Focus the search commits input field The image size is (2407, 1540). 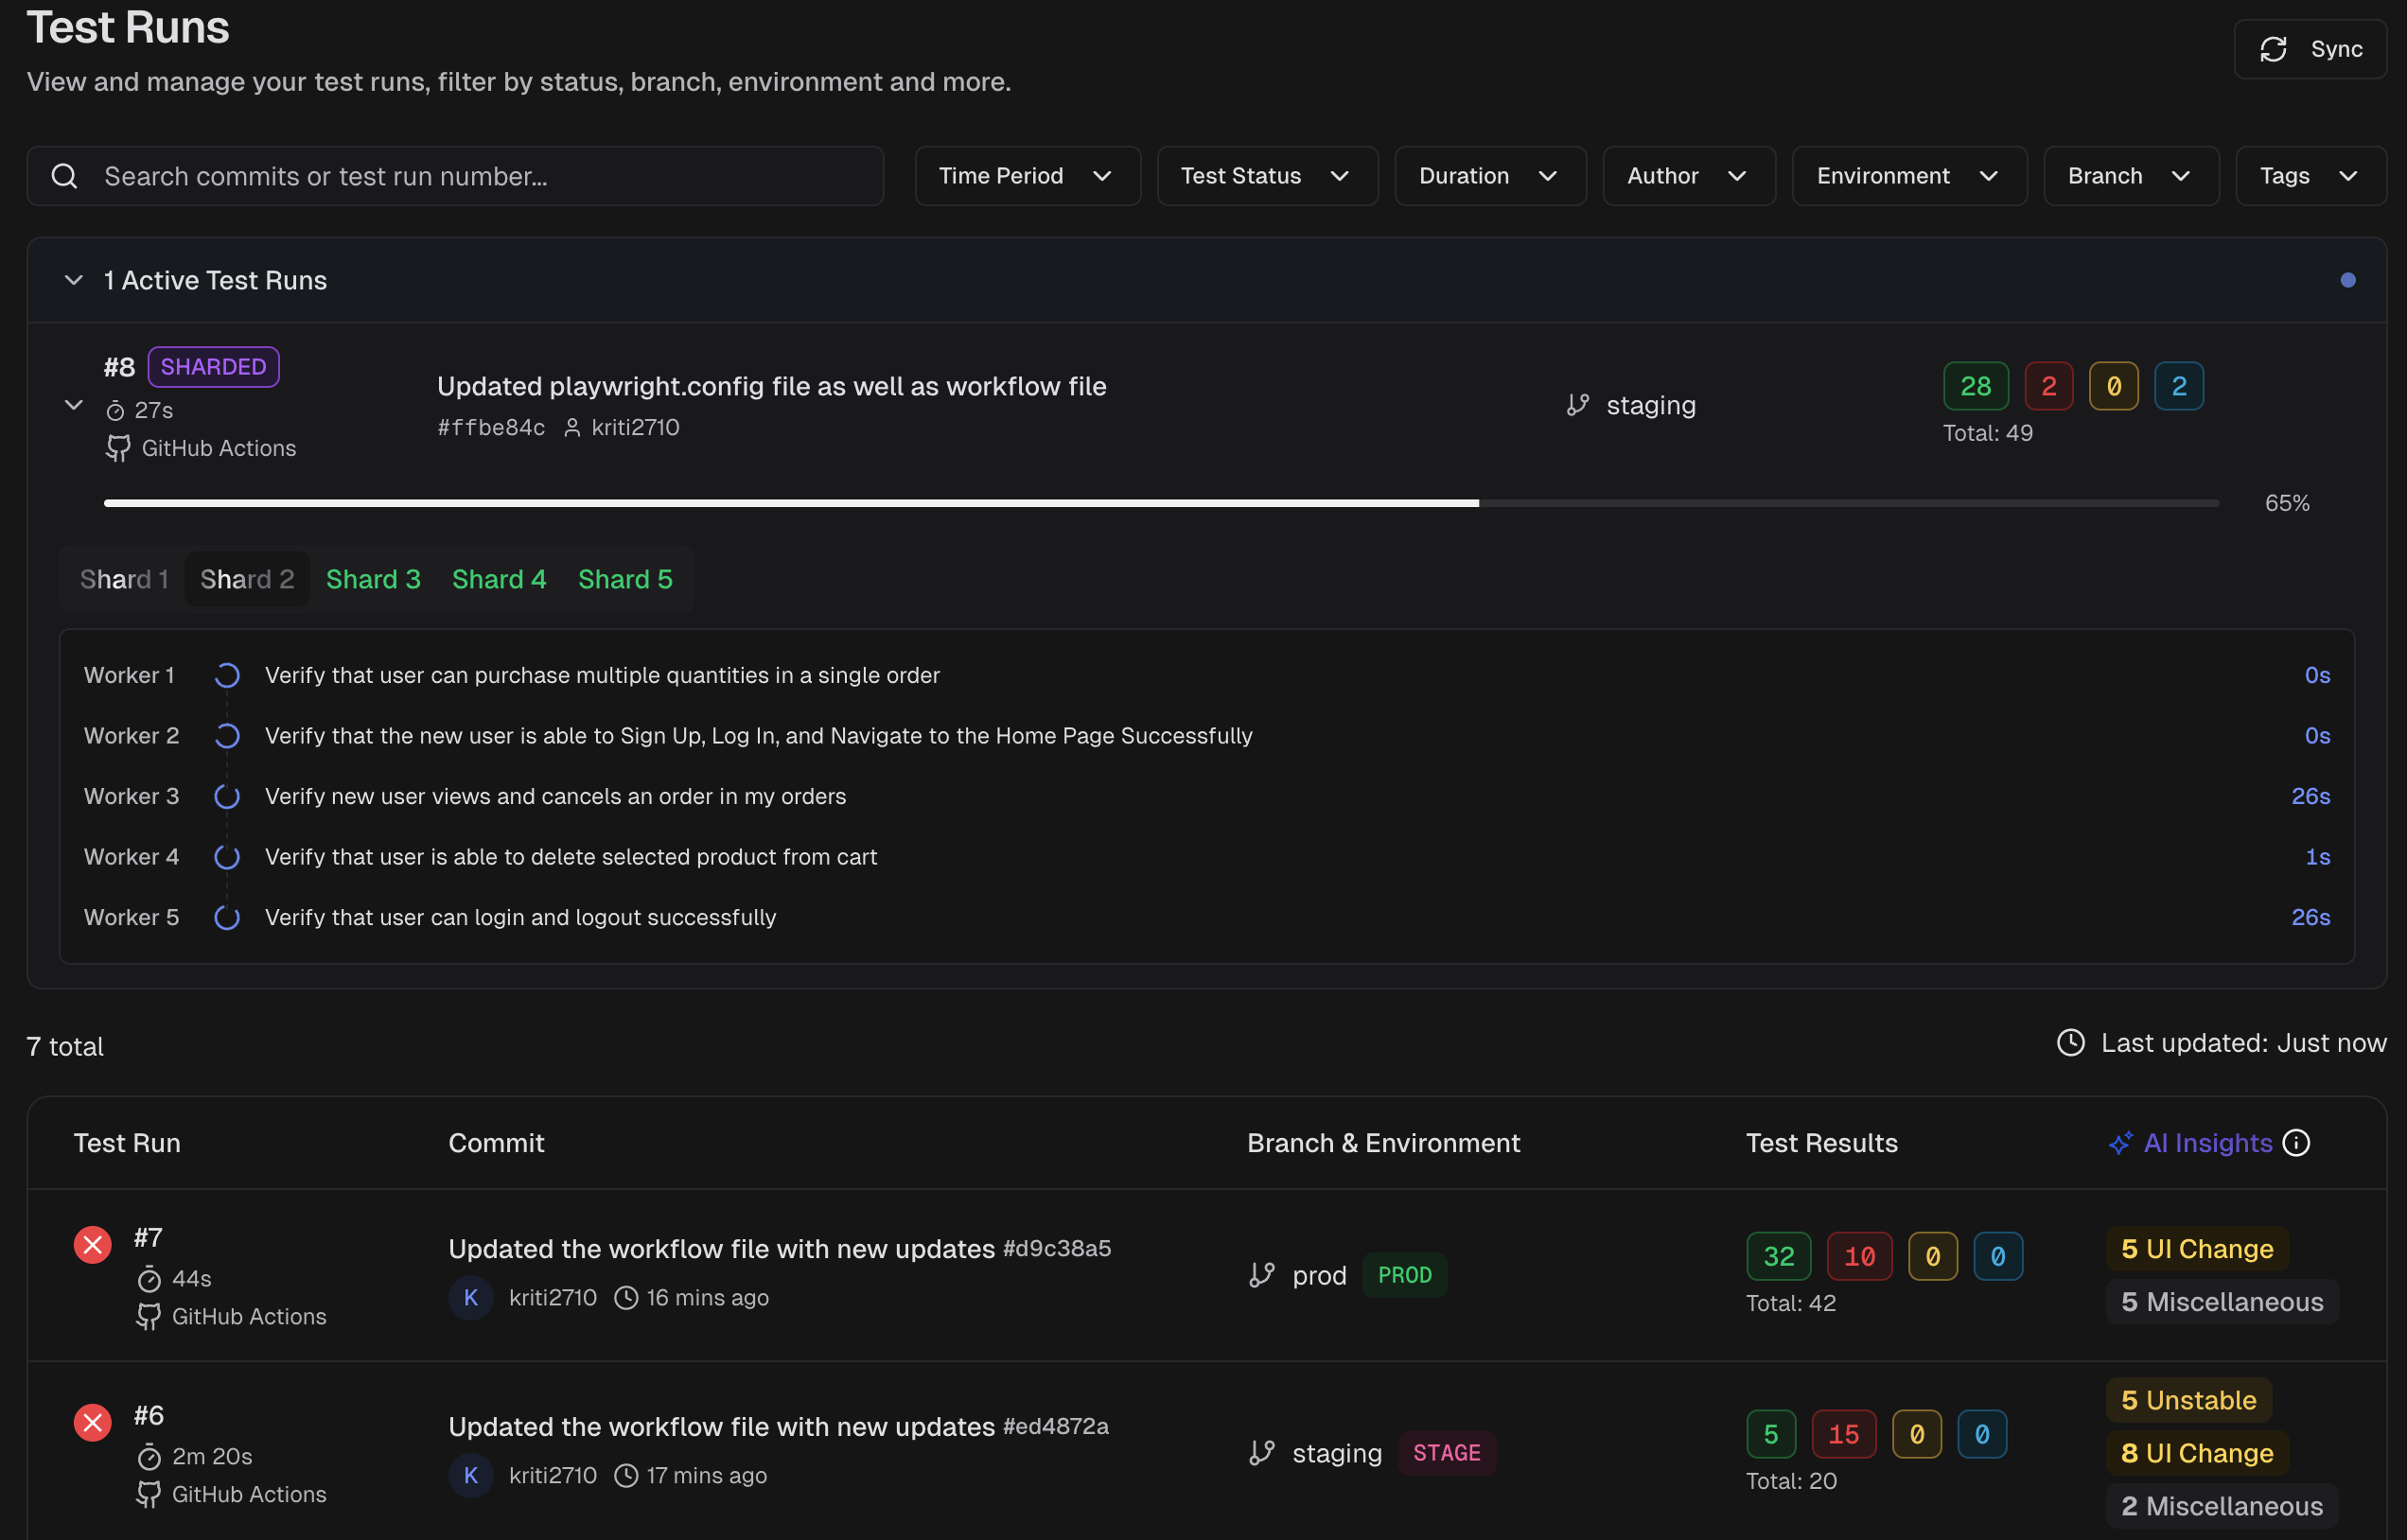pos(480,176)
